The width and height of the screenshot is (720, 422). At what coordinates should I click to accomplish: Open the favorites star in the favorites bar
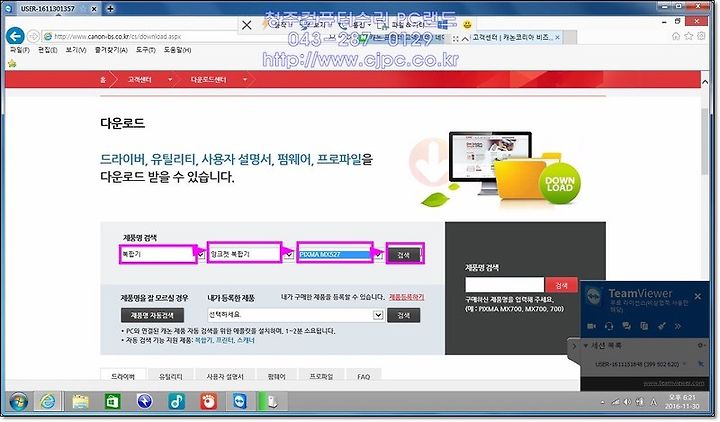pyautogui.click(x=12, y=63)
